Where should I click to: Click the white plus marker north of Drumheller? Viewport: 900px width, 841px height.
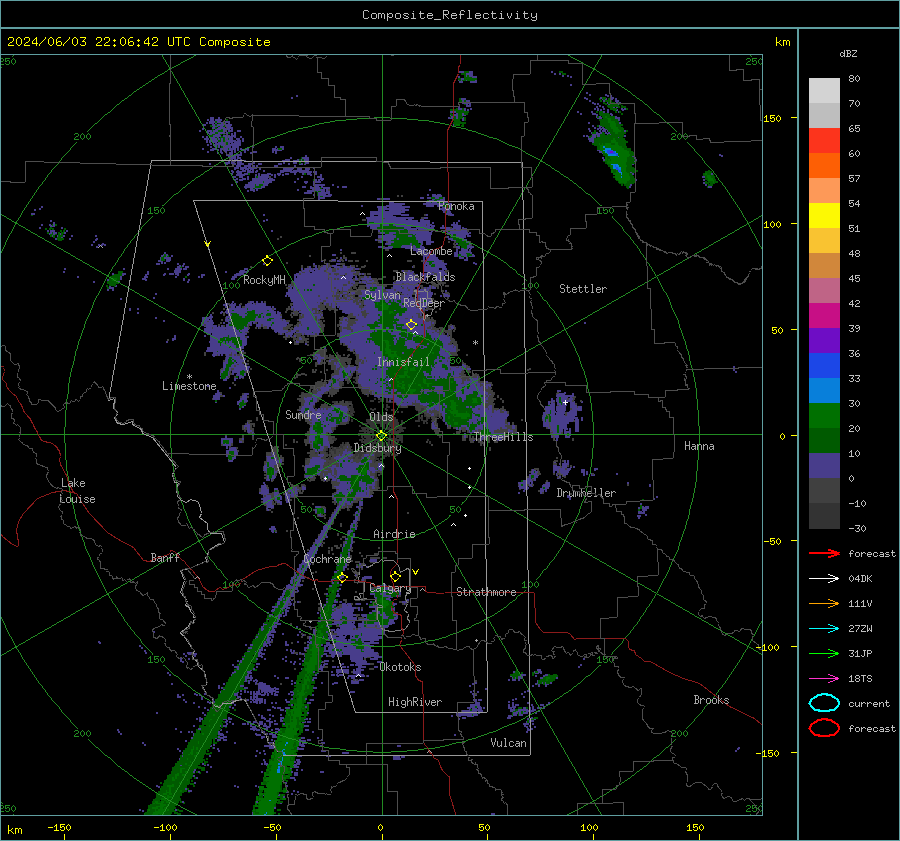tap(565, 402)
